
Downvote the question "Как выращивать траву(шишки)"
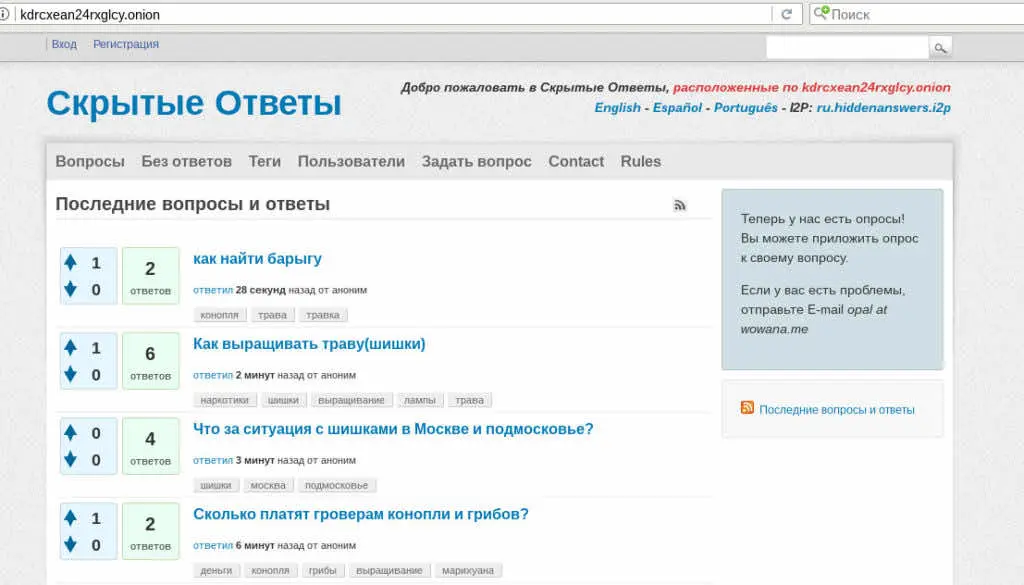[x=69, y=374]
